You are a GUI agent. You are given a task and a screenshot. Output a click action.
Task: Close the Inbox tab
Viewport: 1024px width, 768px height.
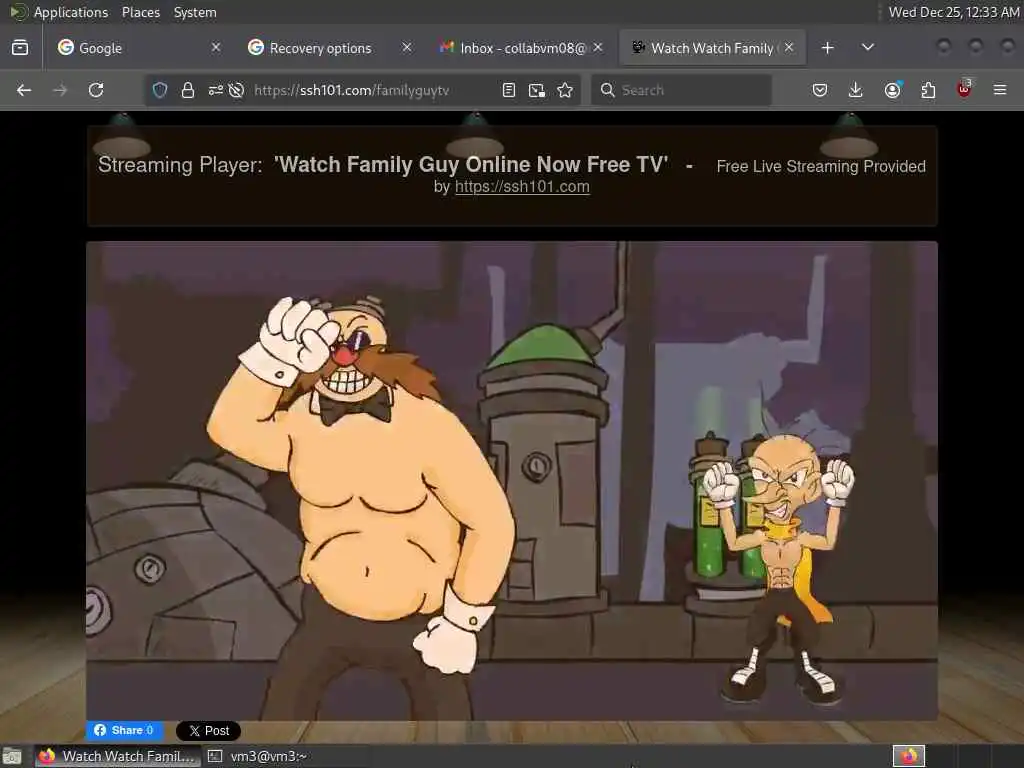(598, 47)
